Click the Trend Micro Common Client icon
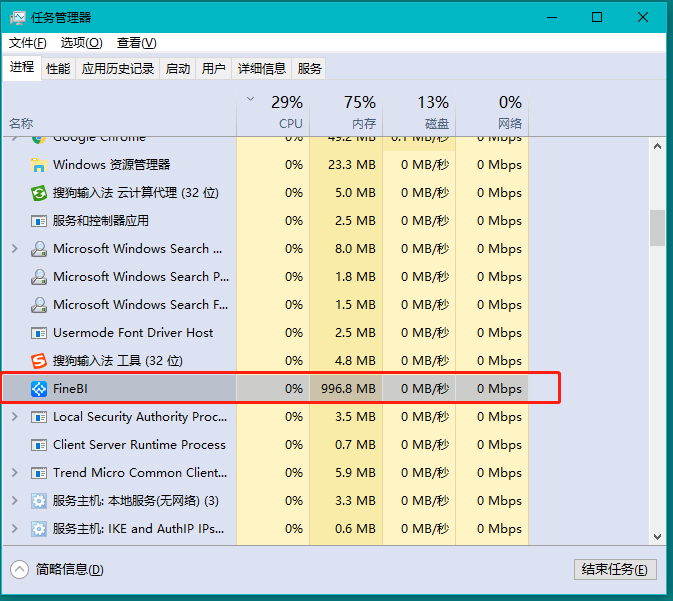Screen dimensions: 673x601 tap(39, 473)
